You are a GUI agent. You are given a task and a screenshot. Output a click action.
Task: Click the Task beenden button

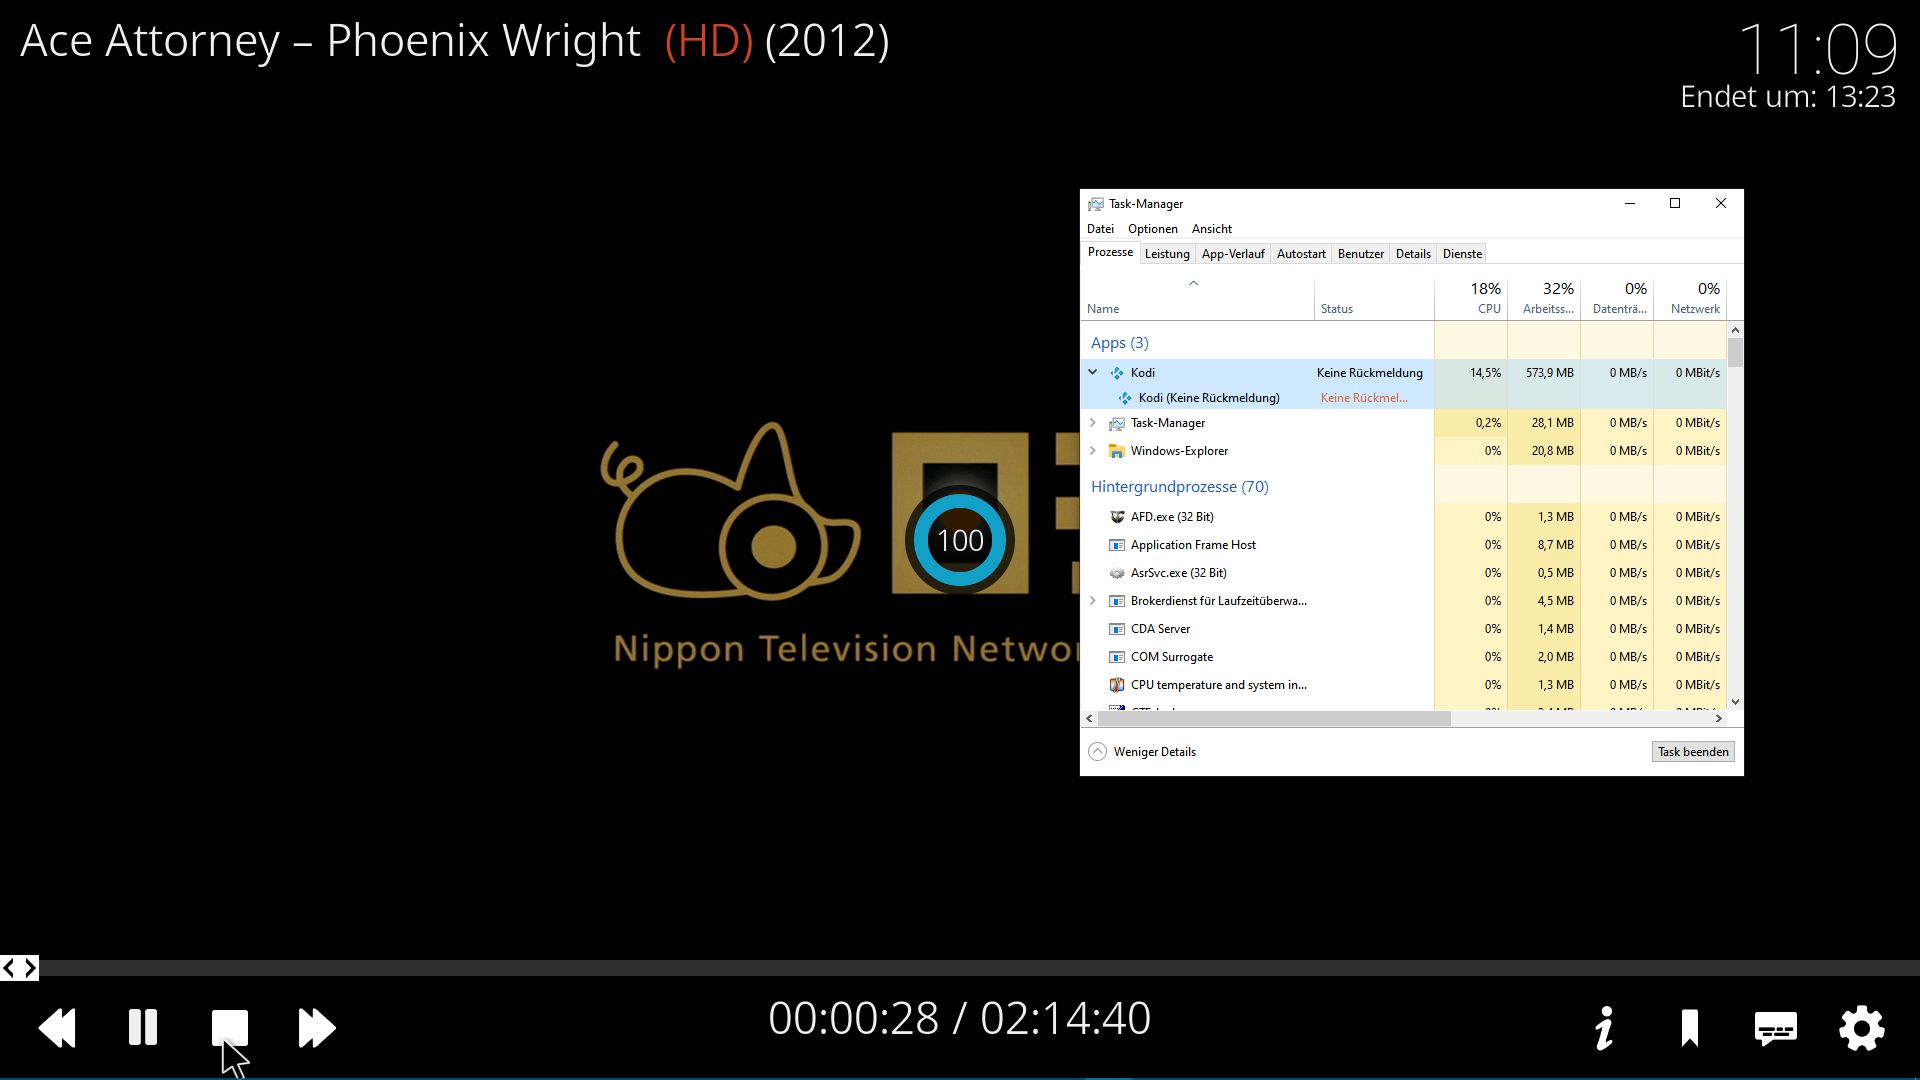[1693, 752]
